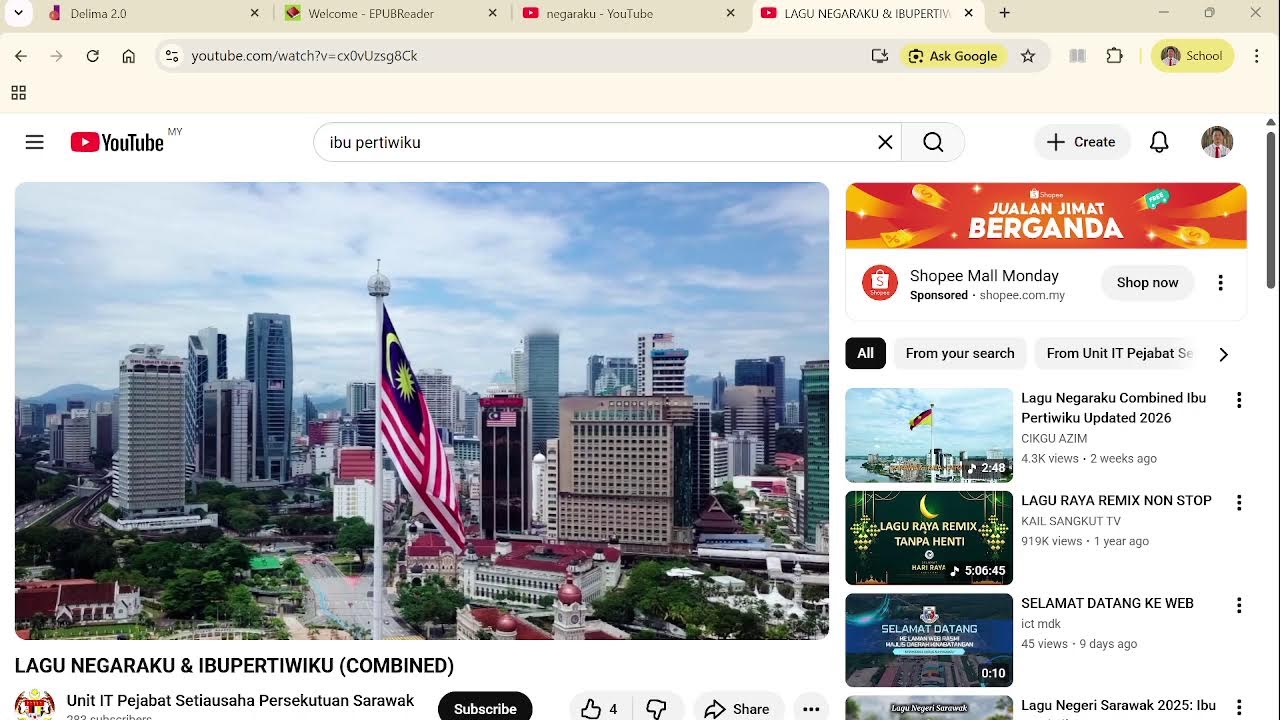Click the Shop now ad button
1280x720 pixels.
[x=1147, y=282]
